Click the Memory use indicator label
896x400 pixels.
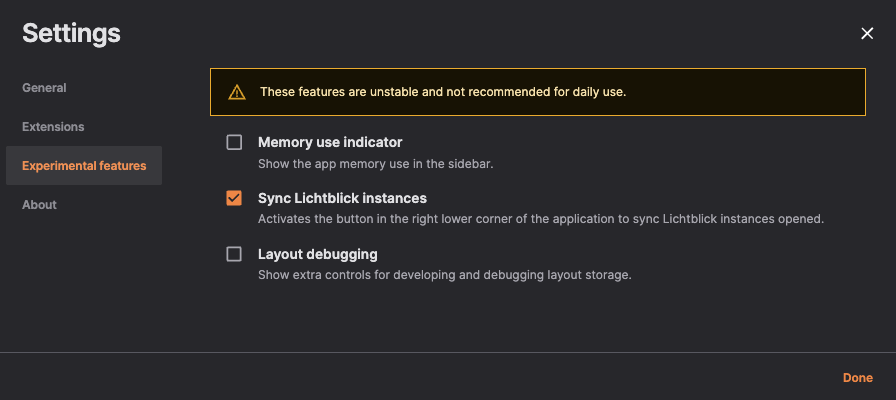[330, 142]
